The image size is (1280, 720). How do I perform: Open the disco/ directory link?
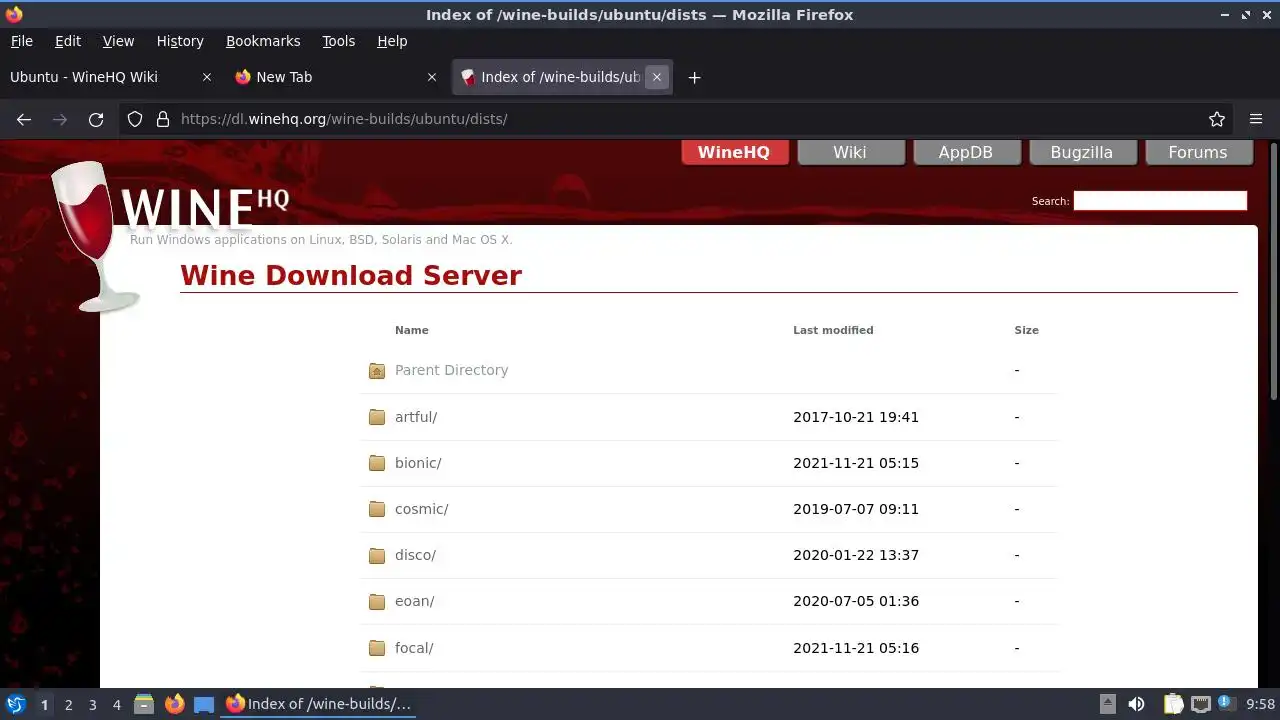tap(415, 555)
